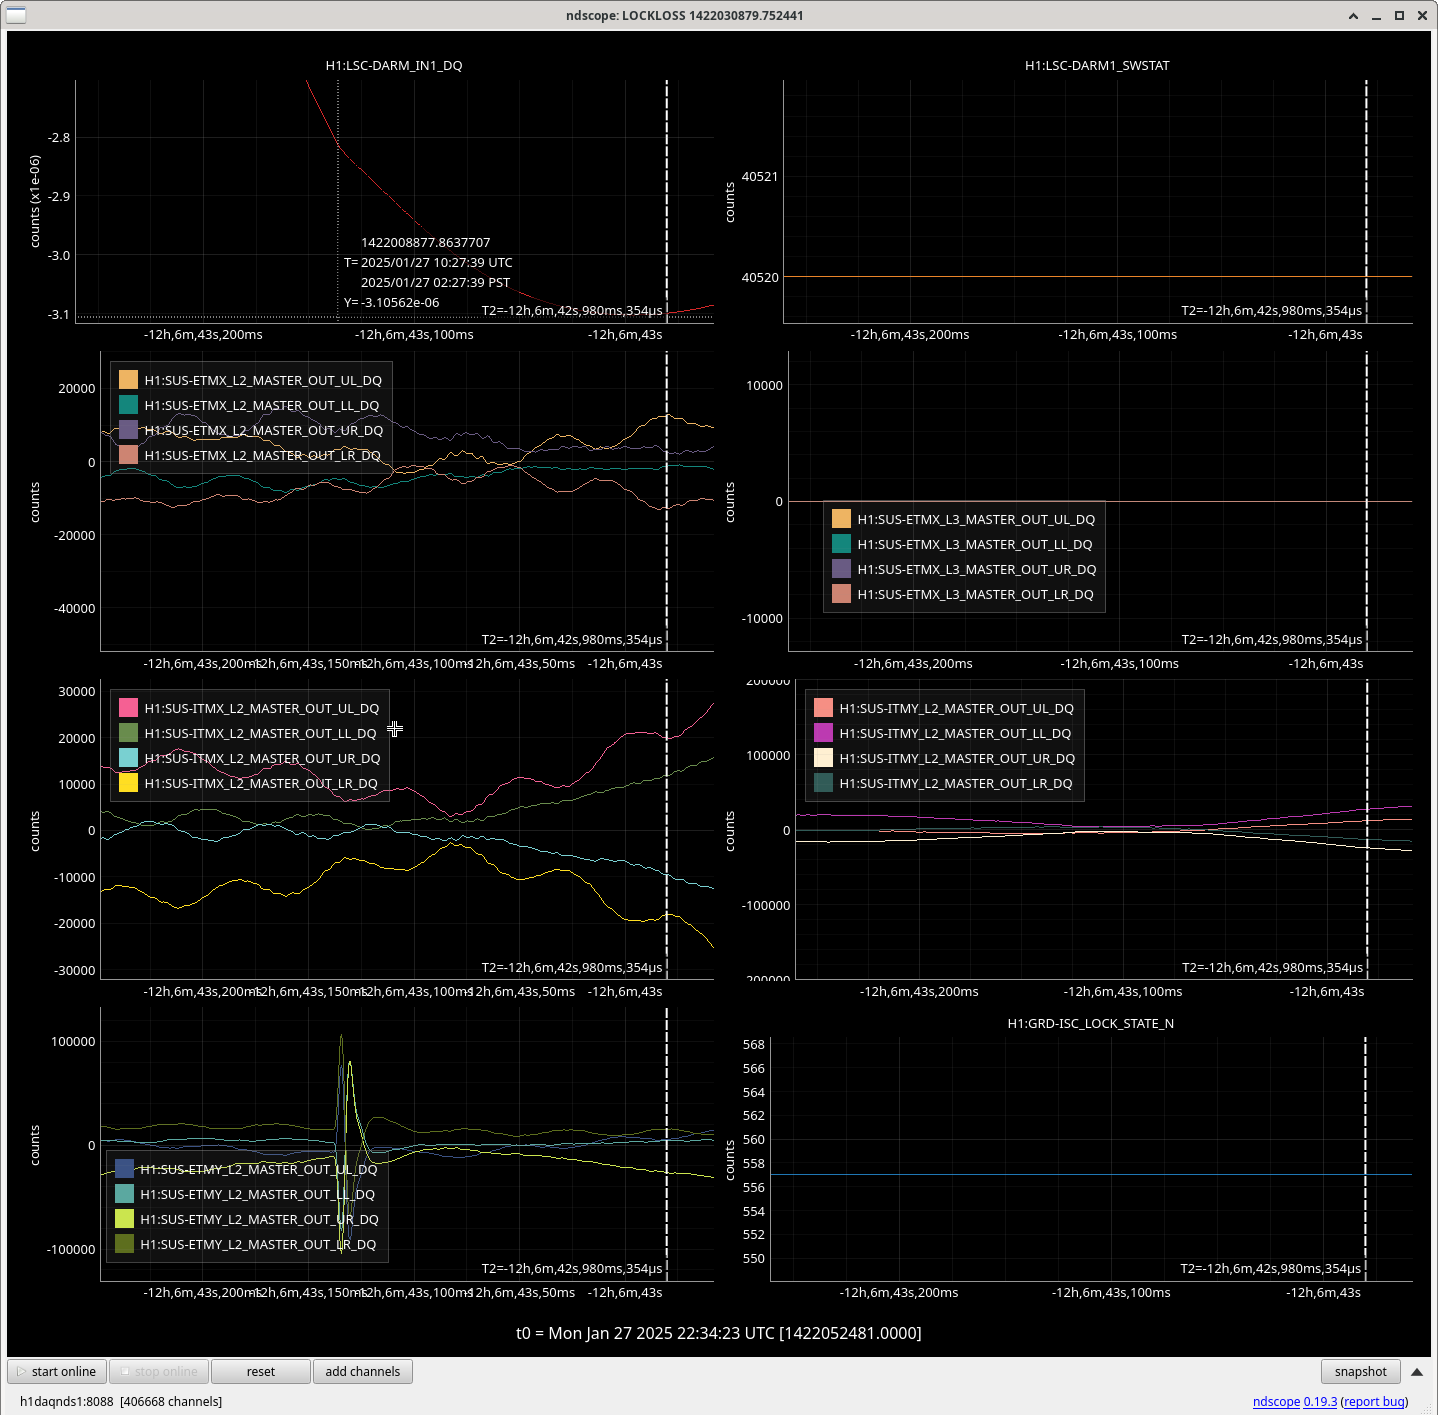
Task: Open the window menu icon in title bar
Action: click(x=16, y=15)
